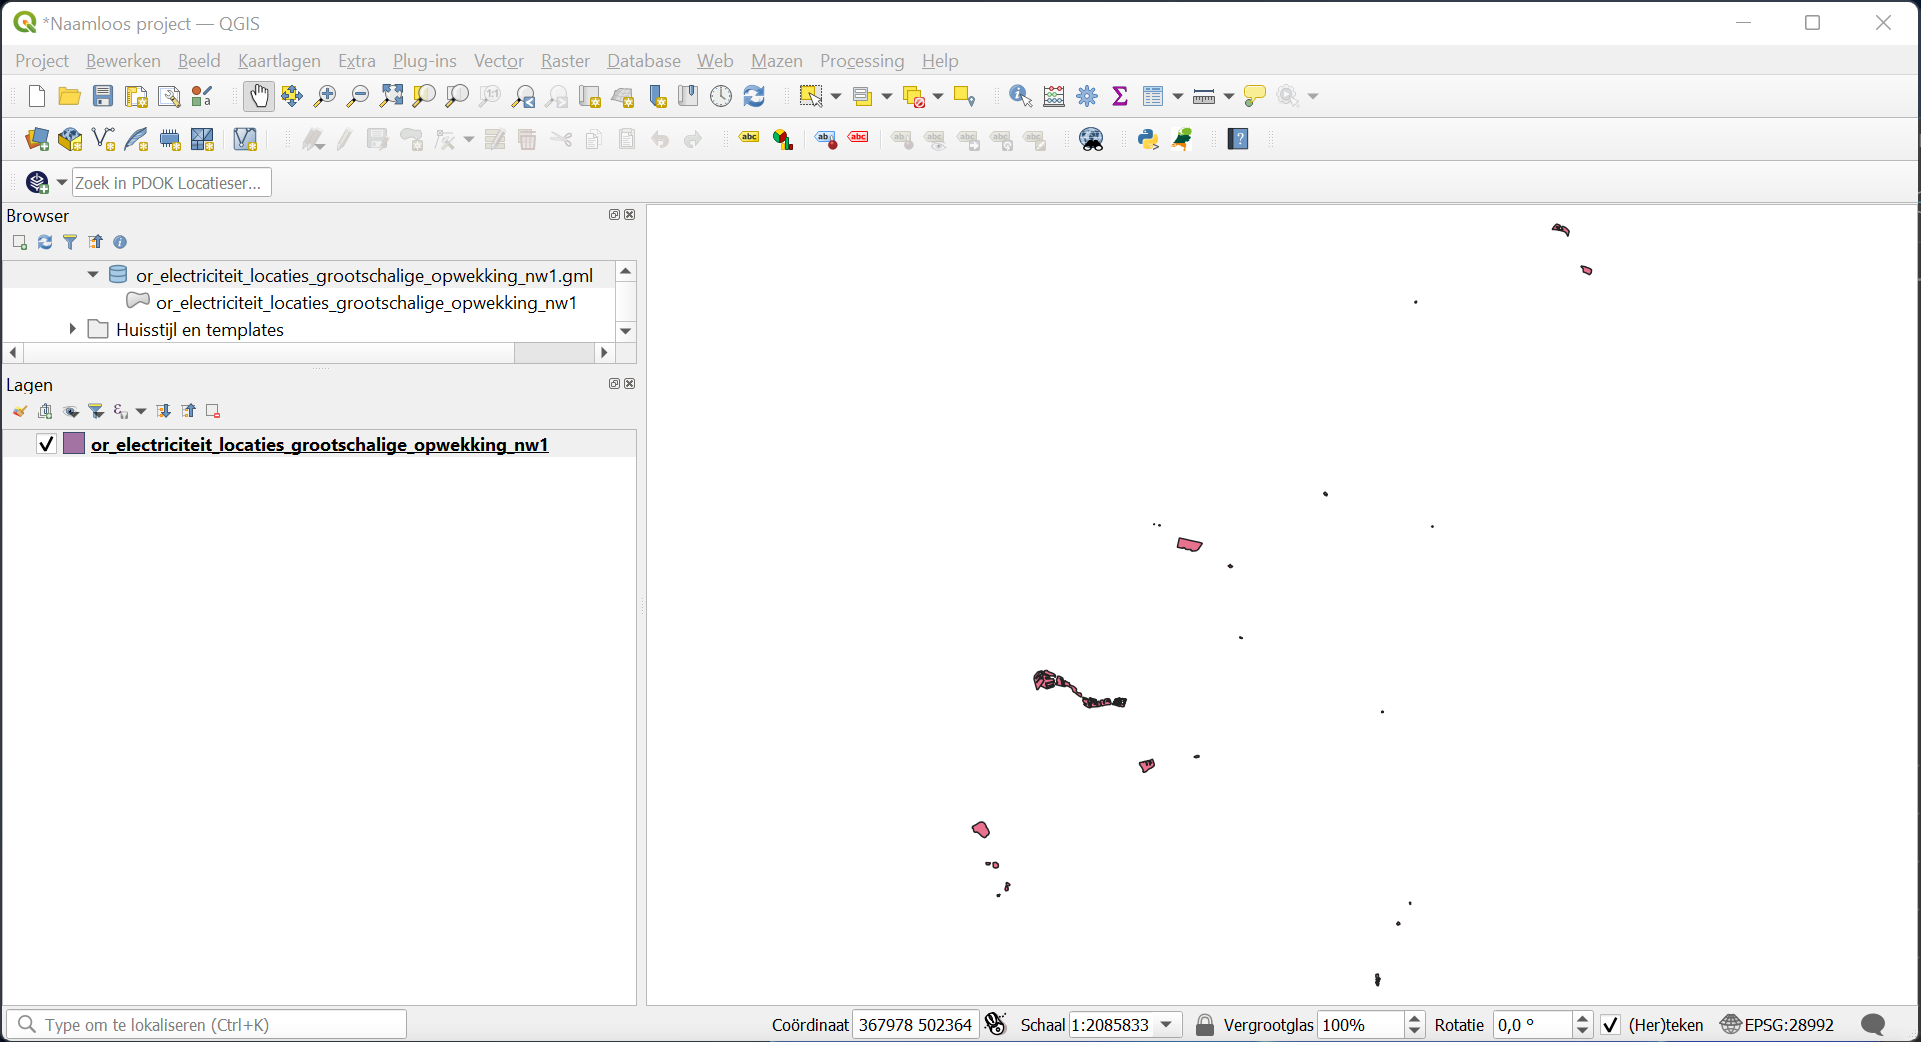Screen dimensions: 1921x1042
Task: Open the Deselect Features dropdown arrow
Action: (x=938, y=96)
